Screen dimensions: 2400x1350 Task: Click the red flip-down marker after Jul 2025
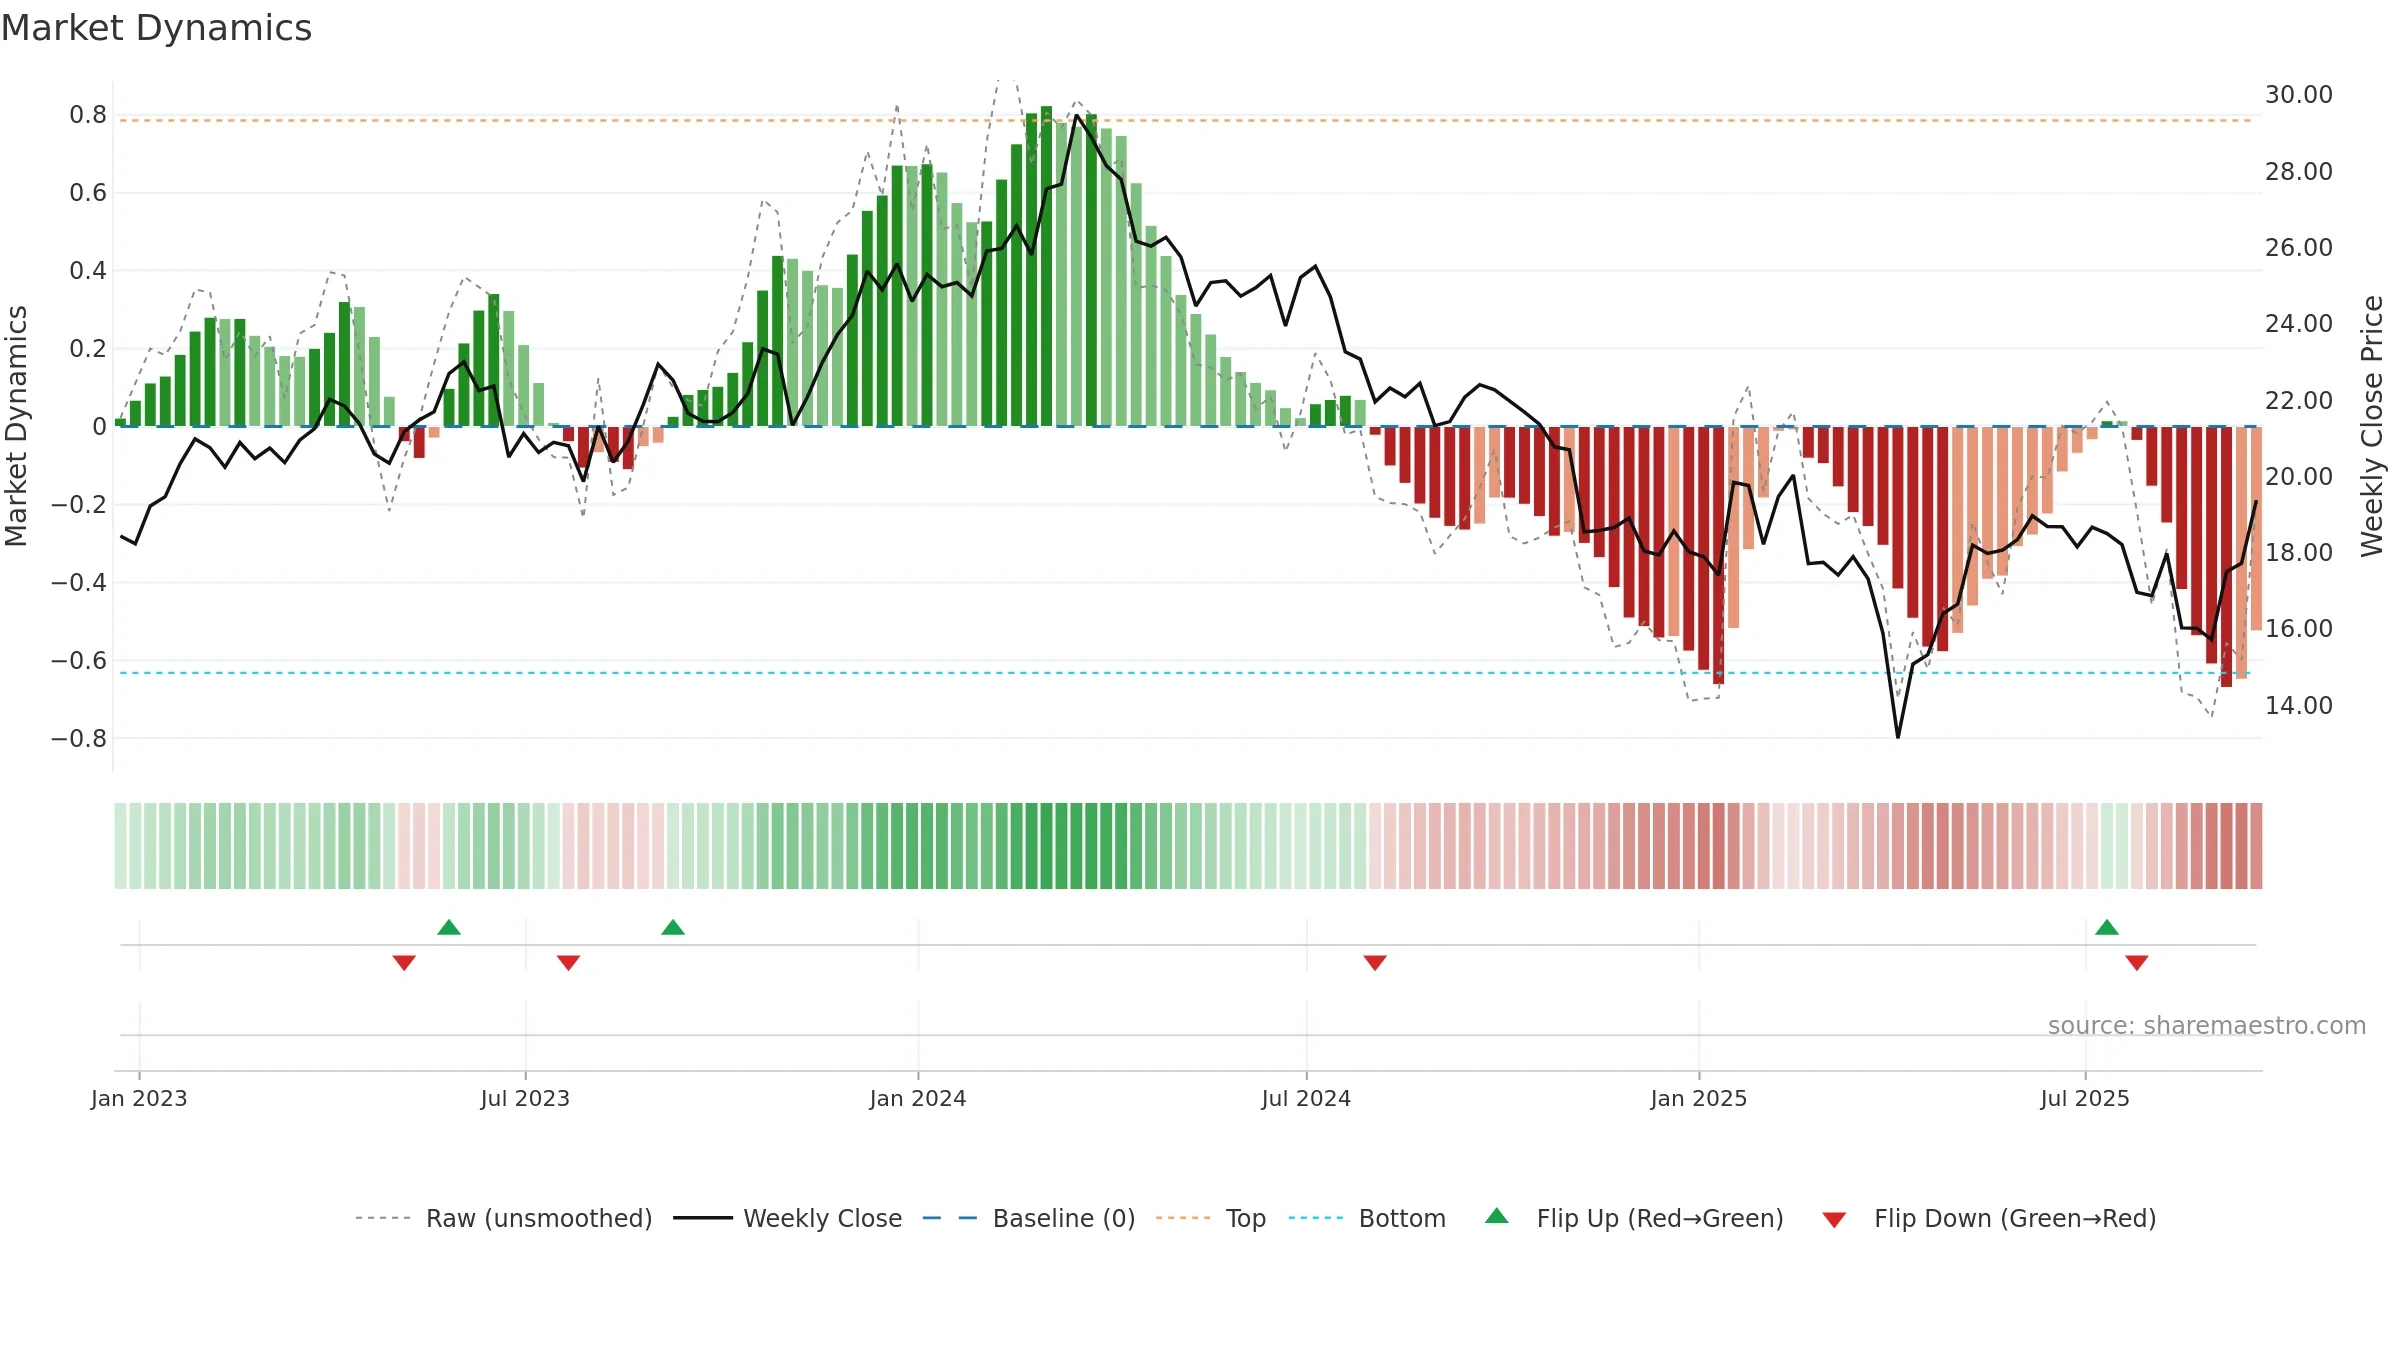2137,963
